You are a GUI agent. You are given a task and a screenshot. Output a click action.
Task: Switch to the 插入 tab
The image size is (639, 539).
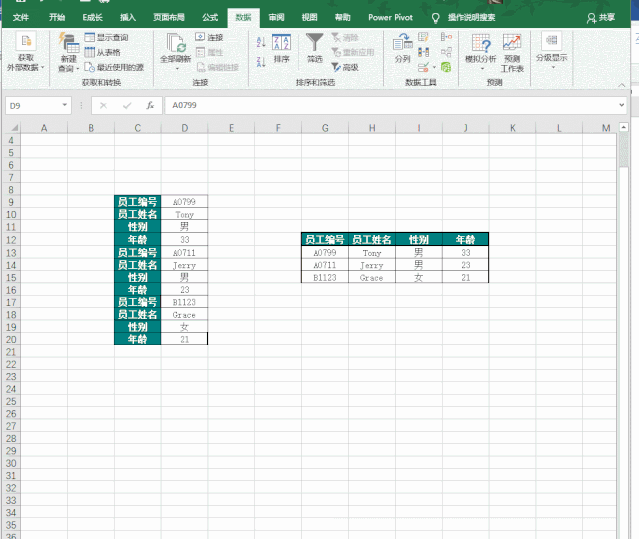(128, 17)
